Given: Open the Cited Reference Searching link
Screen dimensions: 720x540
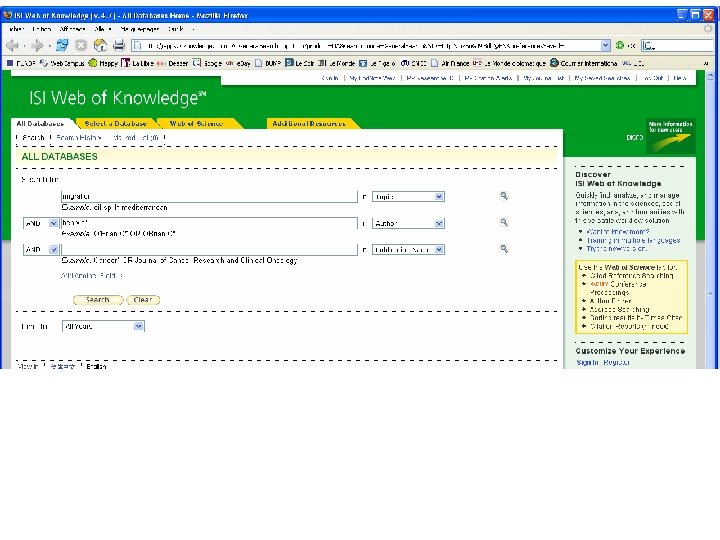Looking at the screenshot, I should coord(631,276).
